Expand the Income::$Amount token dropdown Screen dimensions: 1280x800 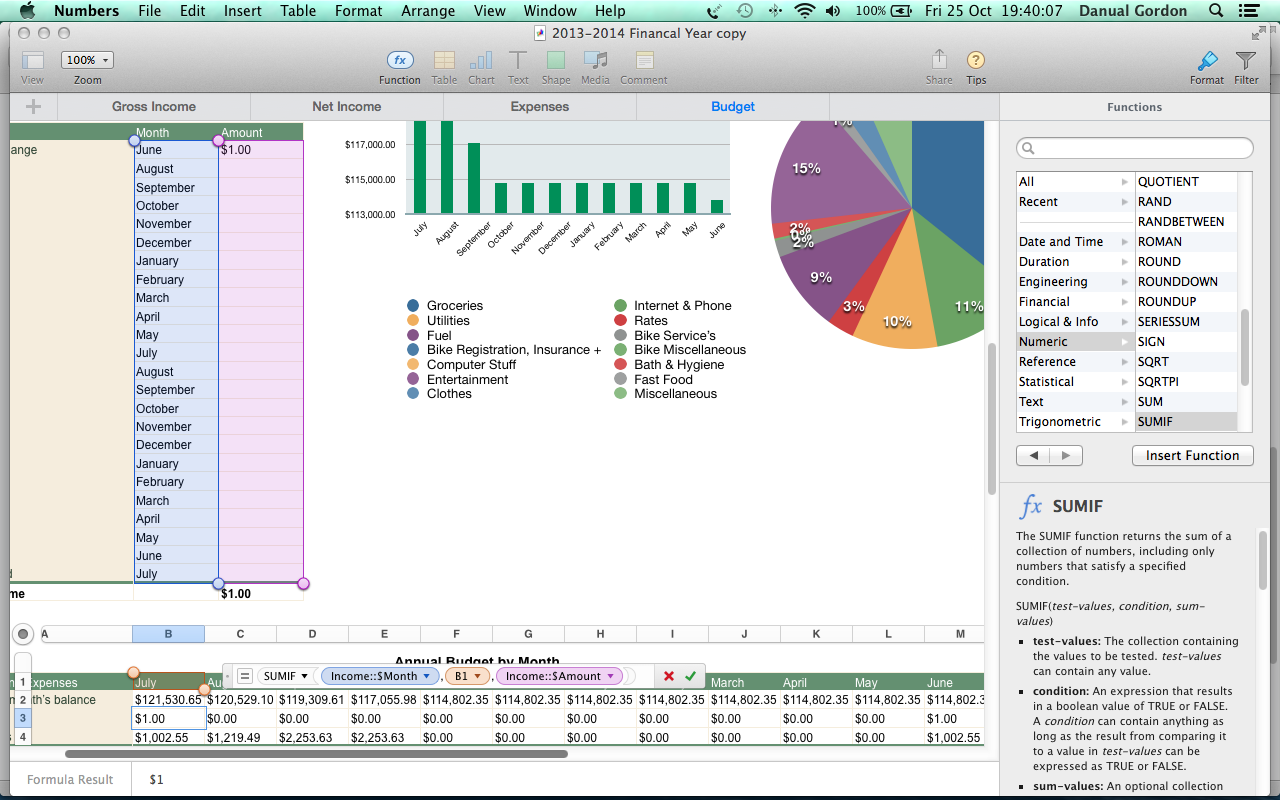(610, 677)
